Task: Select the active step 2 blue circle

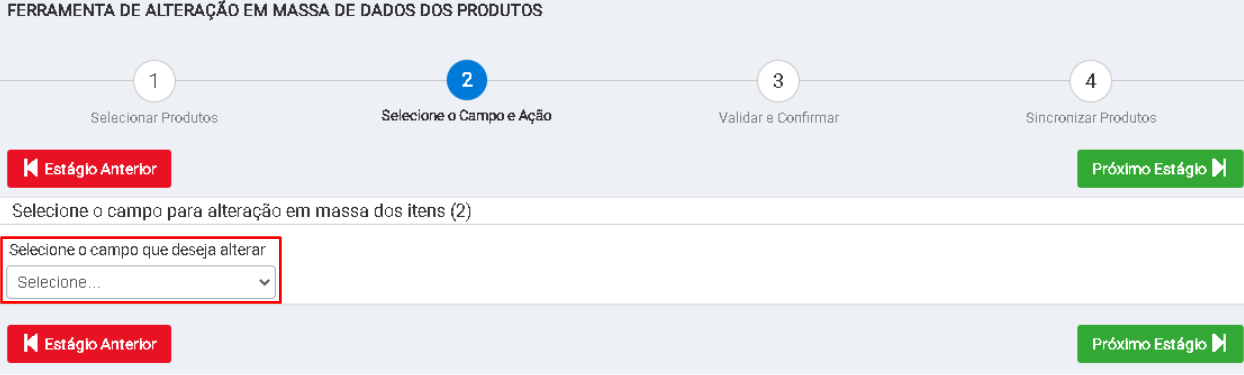Action: [x=466, y=80]
